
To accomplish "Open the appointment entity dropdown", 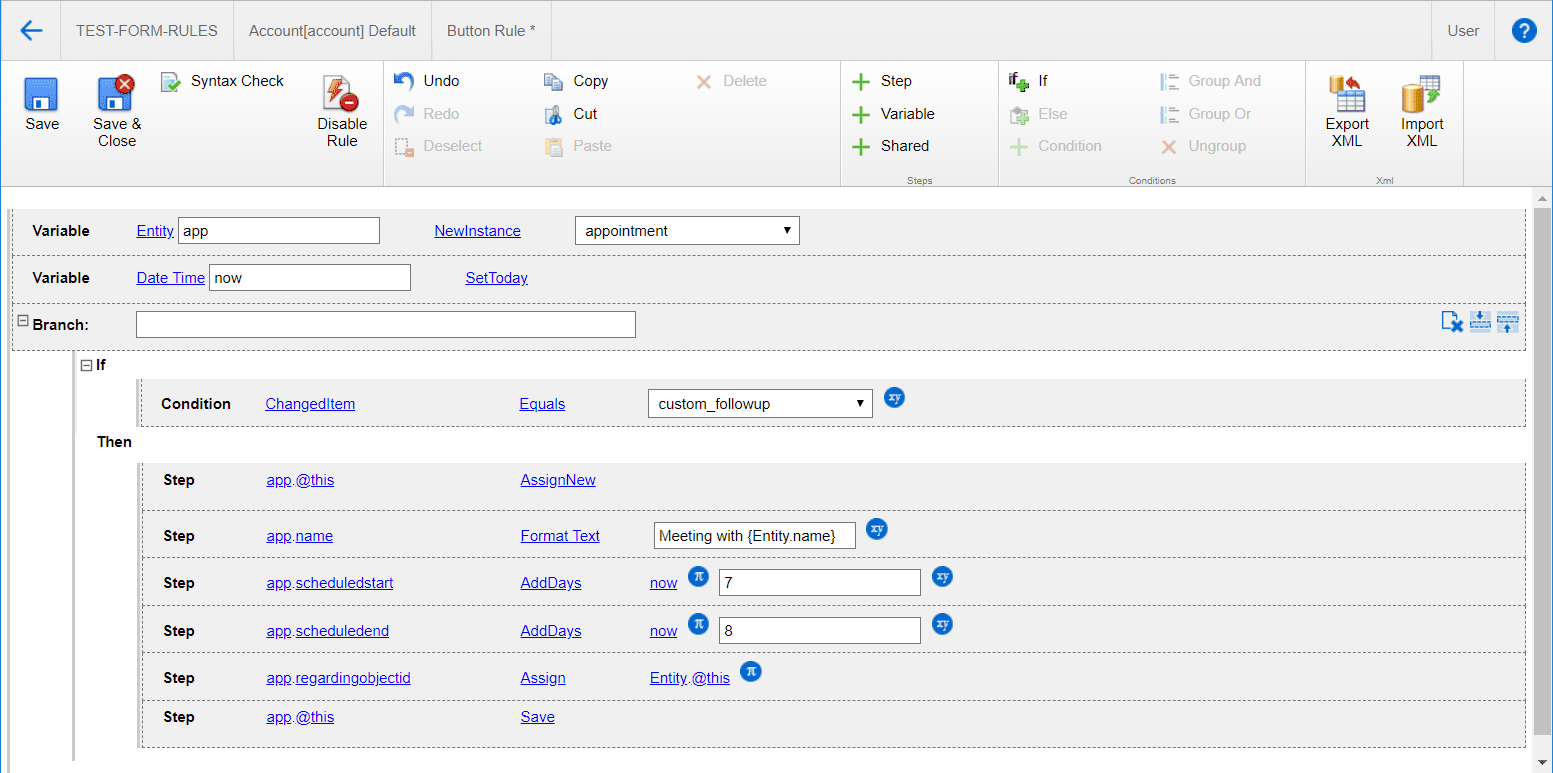I will (687, 231).
